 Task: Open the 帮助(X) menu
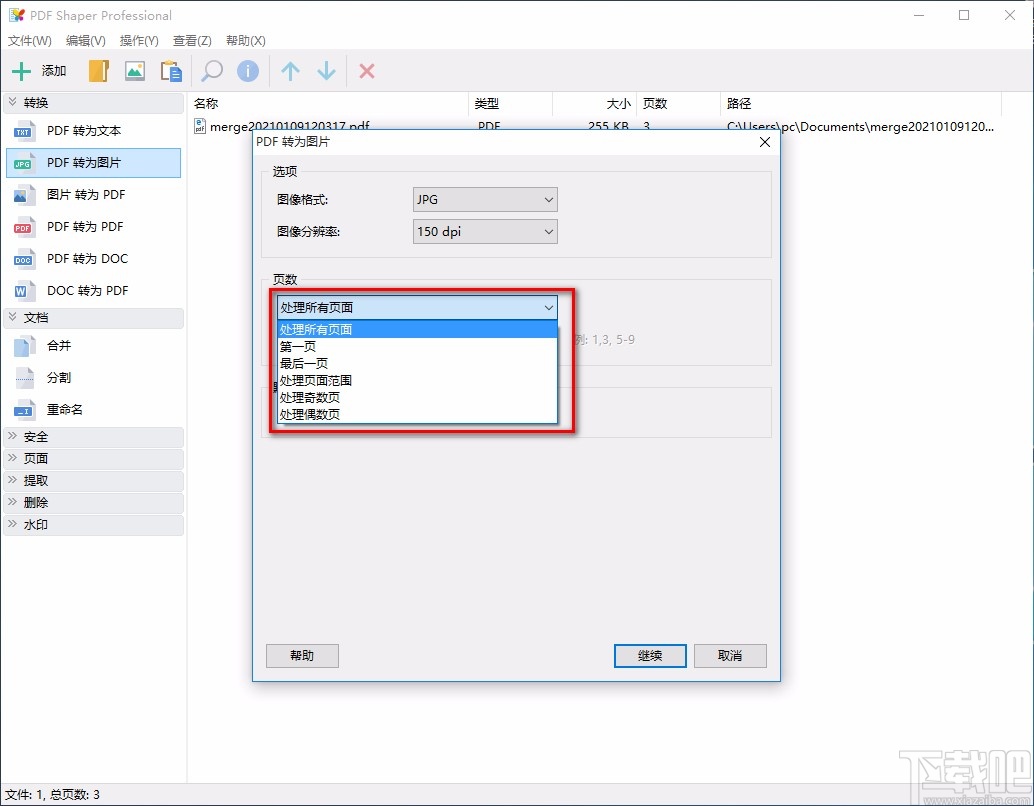pos(243,41)
